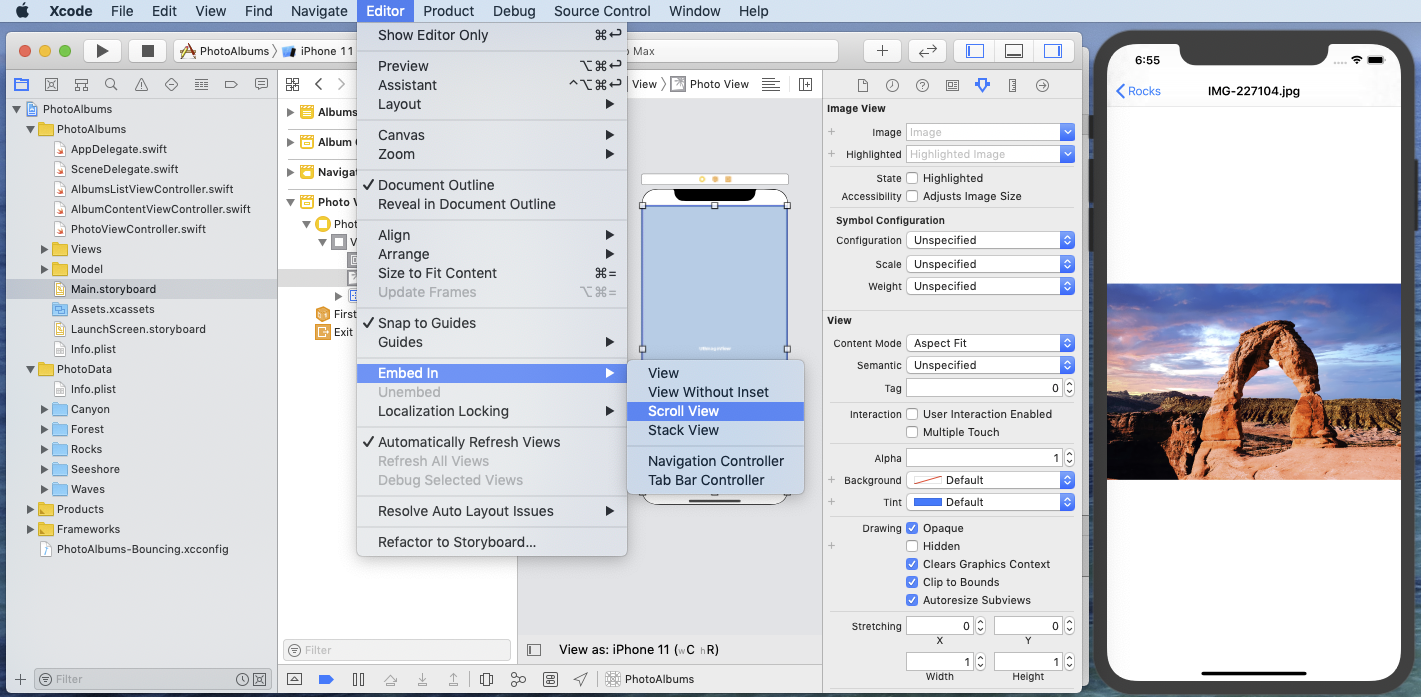Open the Symbol Configuration dropdown
This screenshot has height=697, width=1421.
[x=990, y=240]
